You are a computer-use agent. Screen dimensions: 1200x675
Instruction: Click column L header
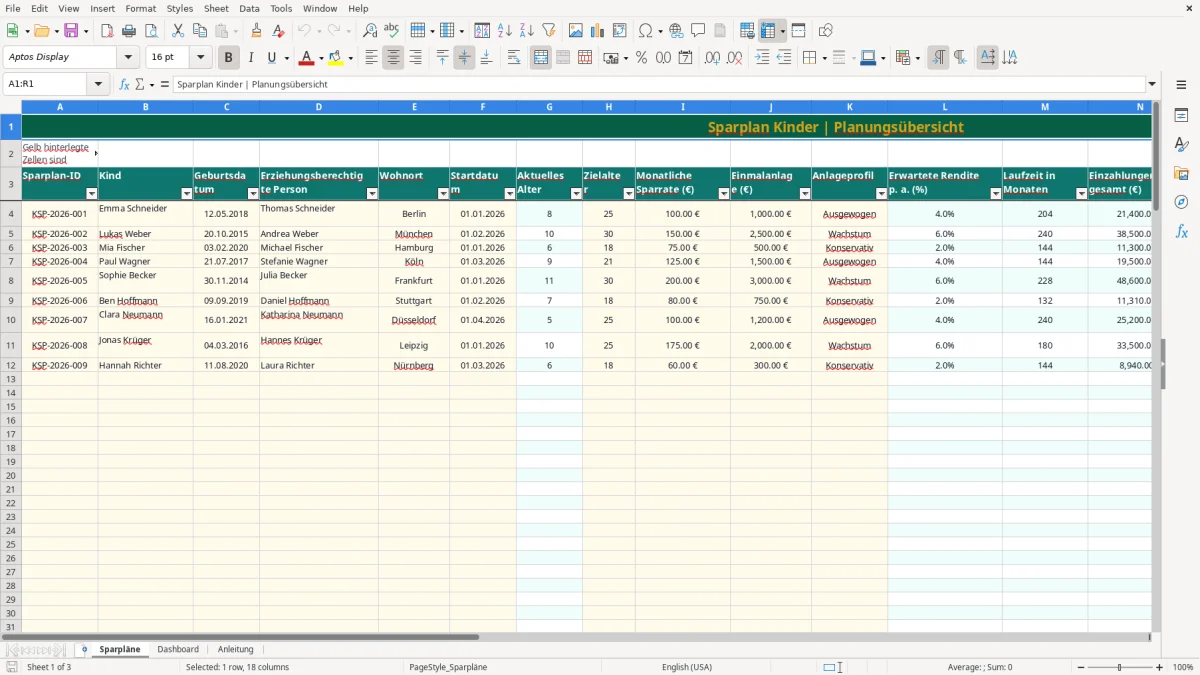point(945,106)
